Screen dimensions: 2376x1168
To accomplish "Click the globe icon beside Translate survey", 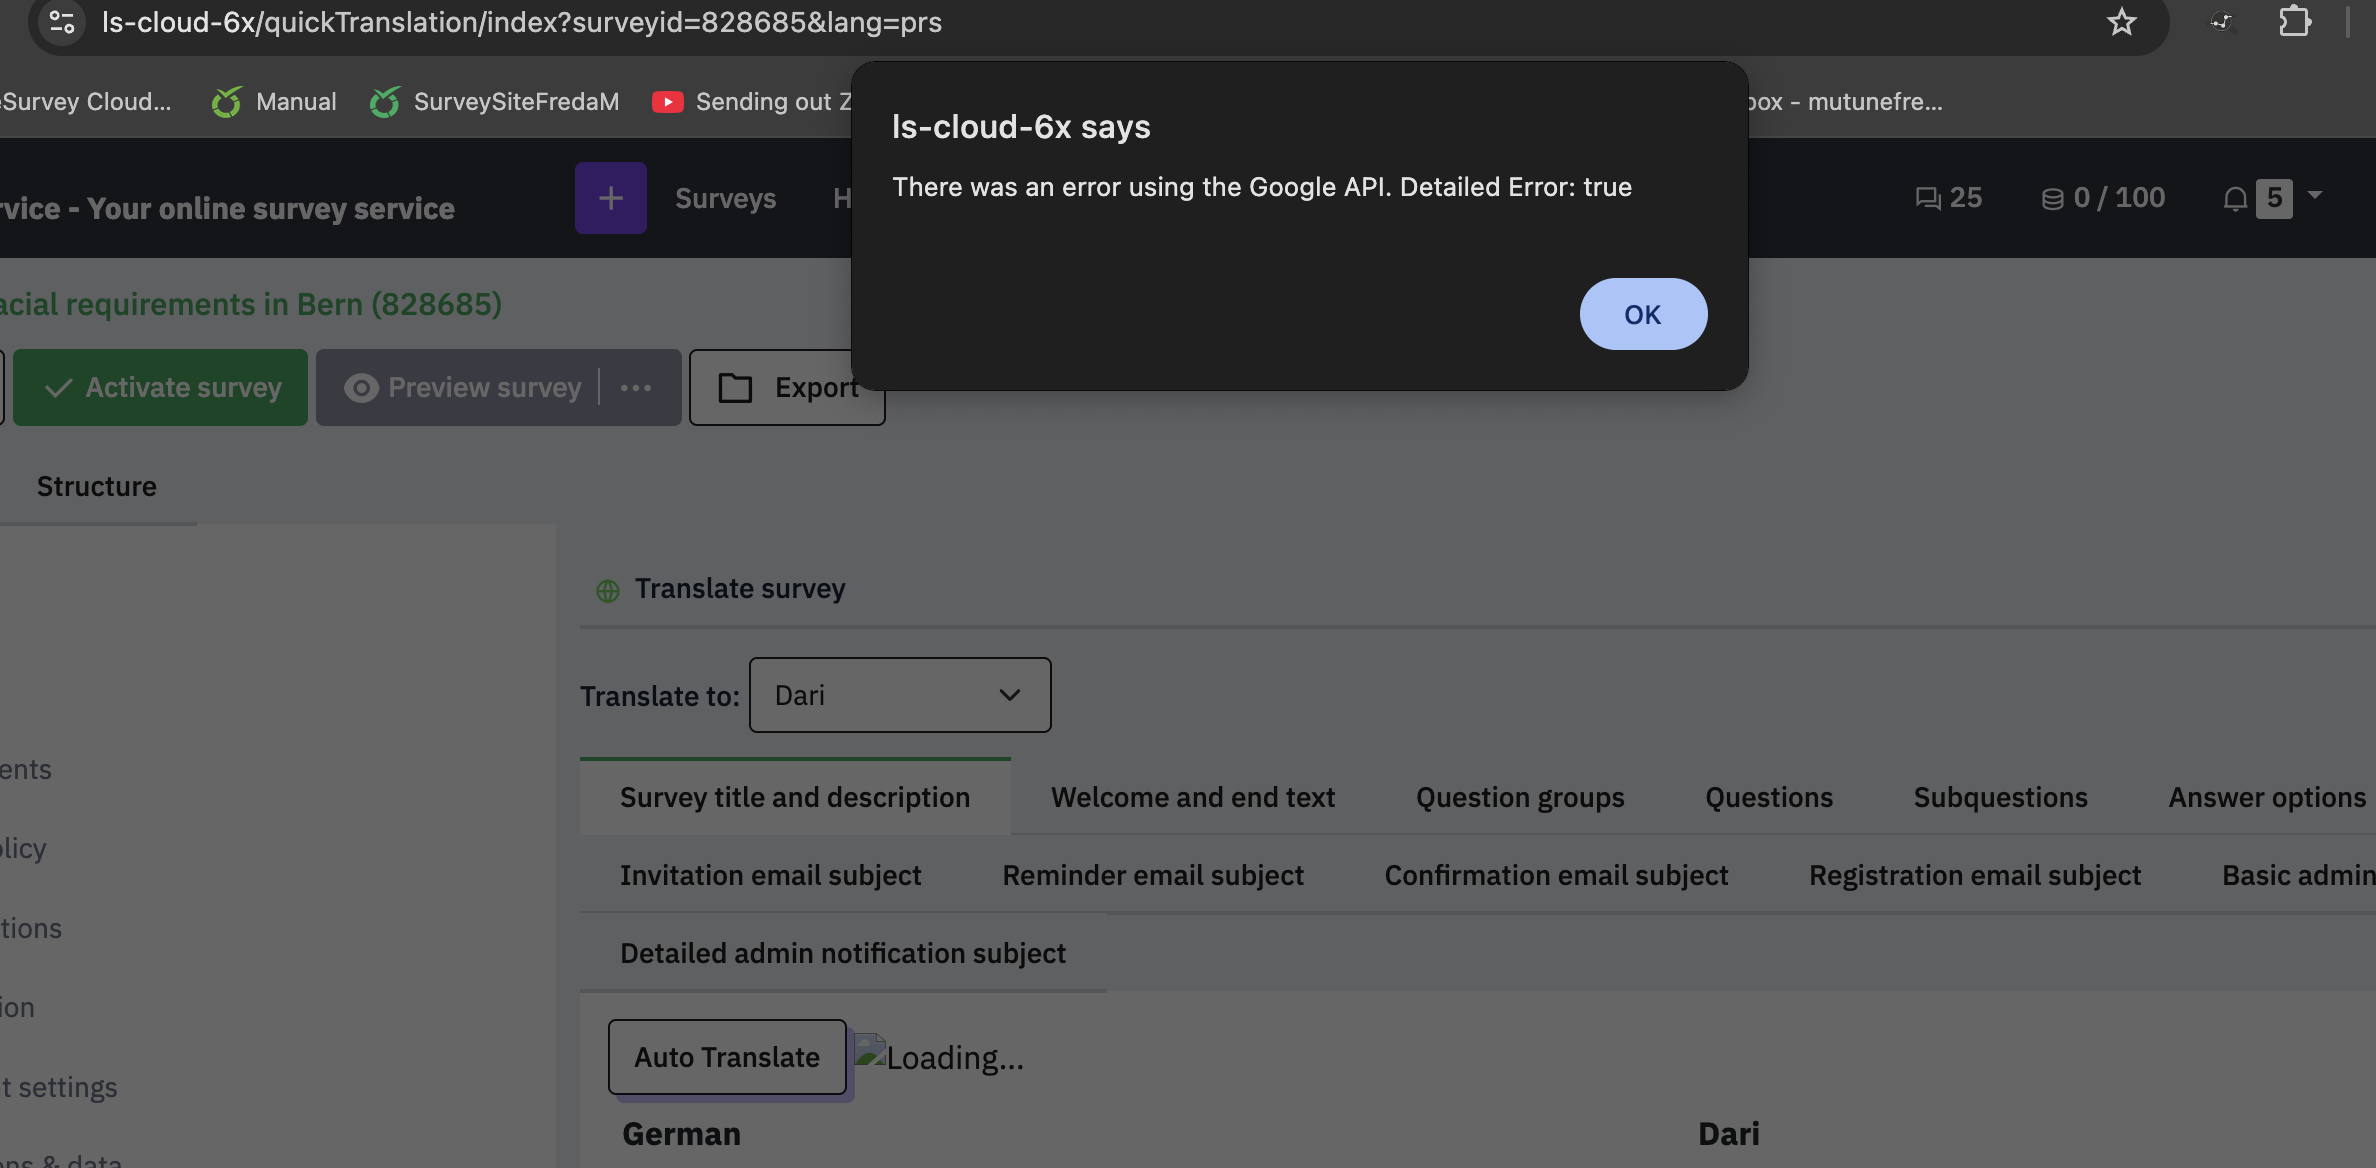I will (x=607, y=590).
